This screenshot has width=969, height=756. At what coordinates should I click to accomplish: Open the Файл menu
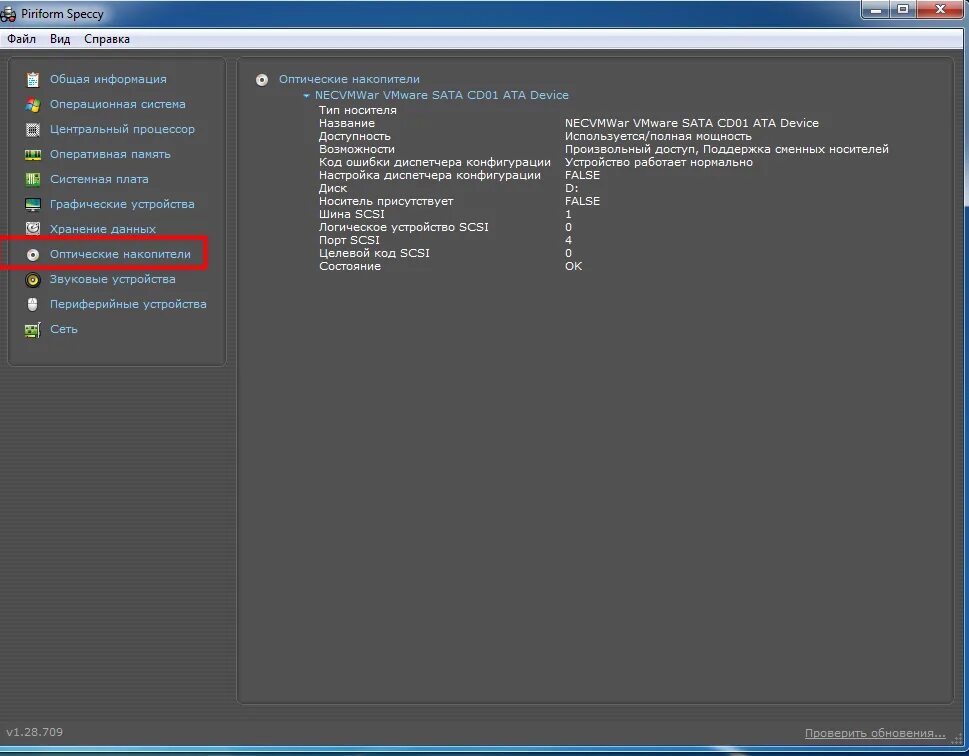click(22, 39)
